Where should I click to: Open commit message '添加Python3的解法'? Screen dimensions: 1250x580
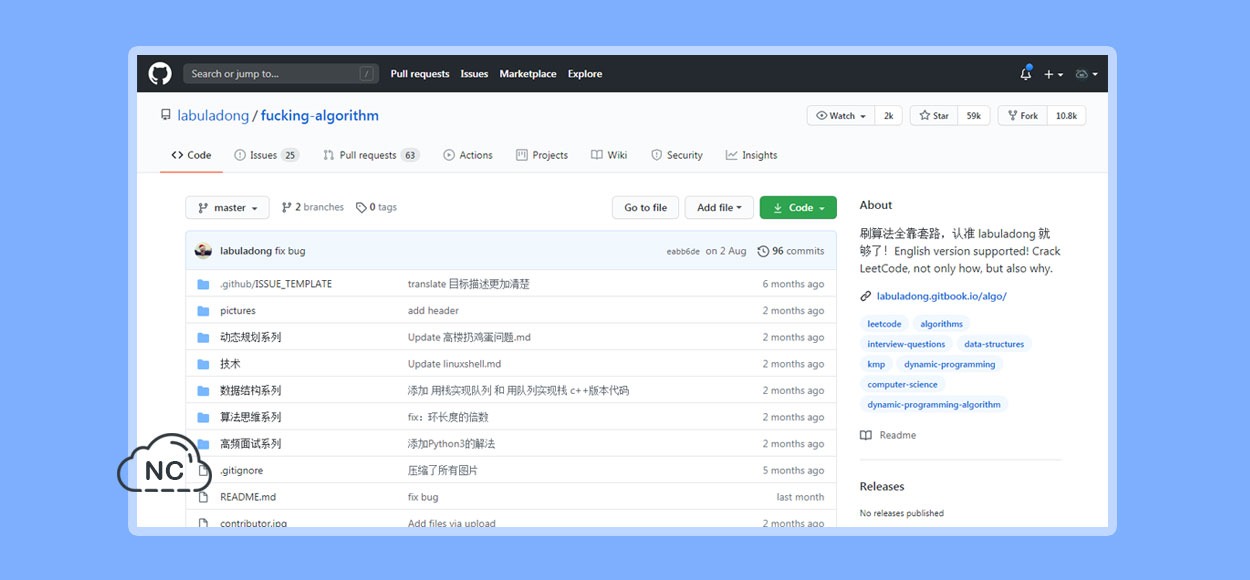[x=451, y=444]
